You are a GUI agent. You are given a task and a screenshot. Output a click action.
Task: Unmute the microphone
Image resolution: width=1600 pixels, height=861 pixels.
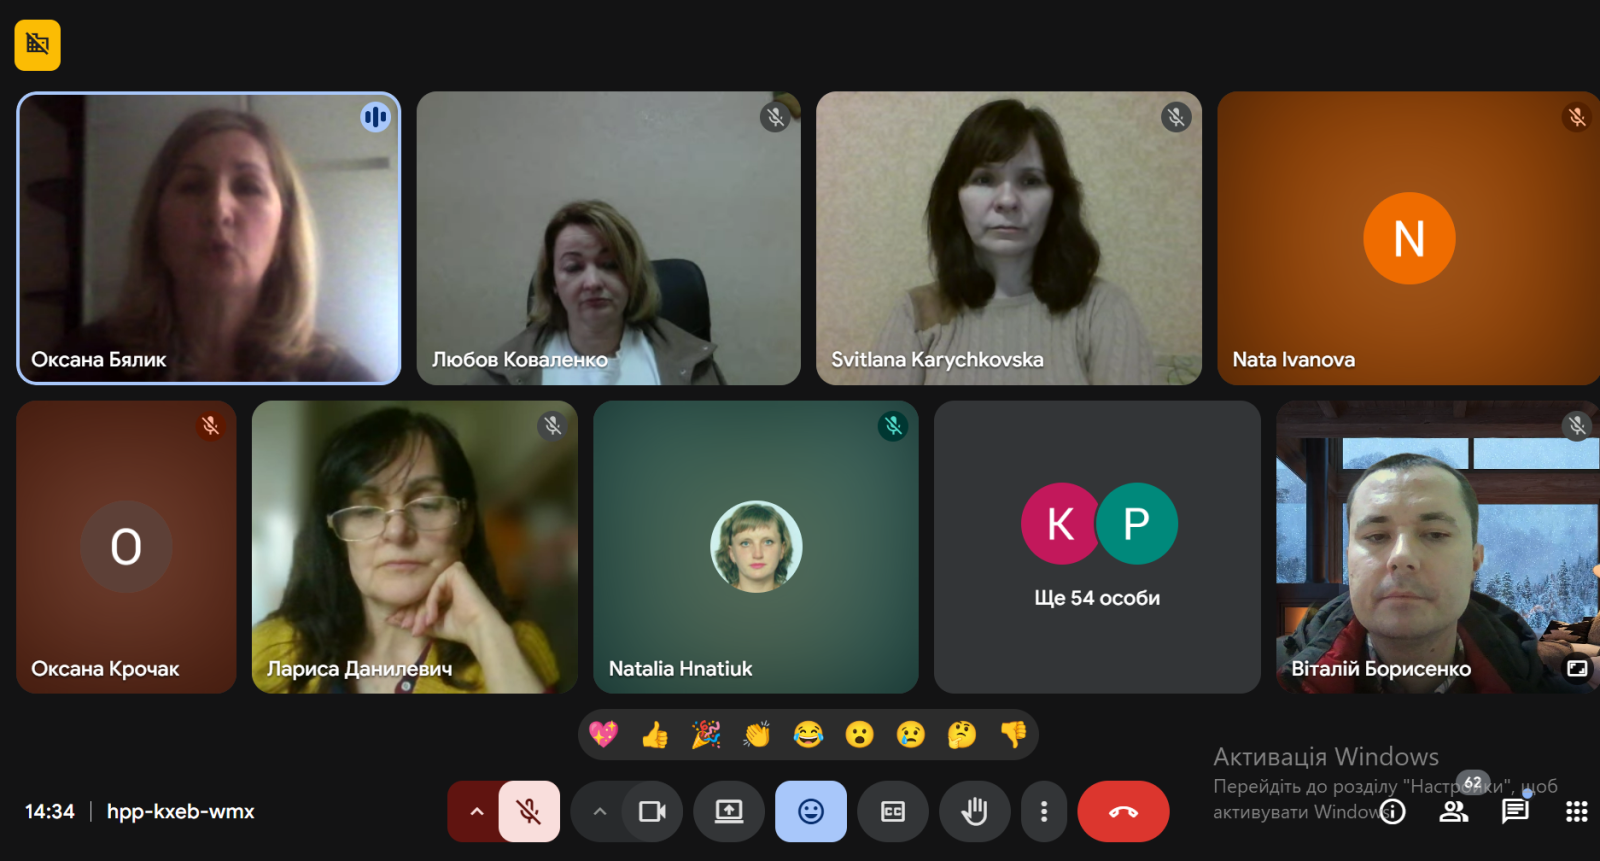coord(529,811)
